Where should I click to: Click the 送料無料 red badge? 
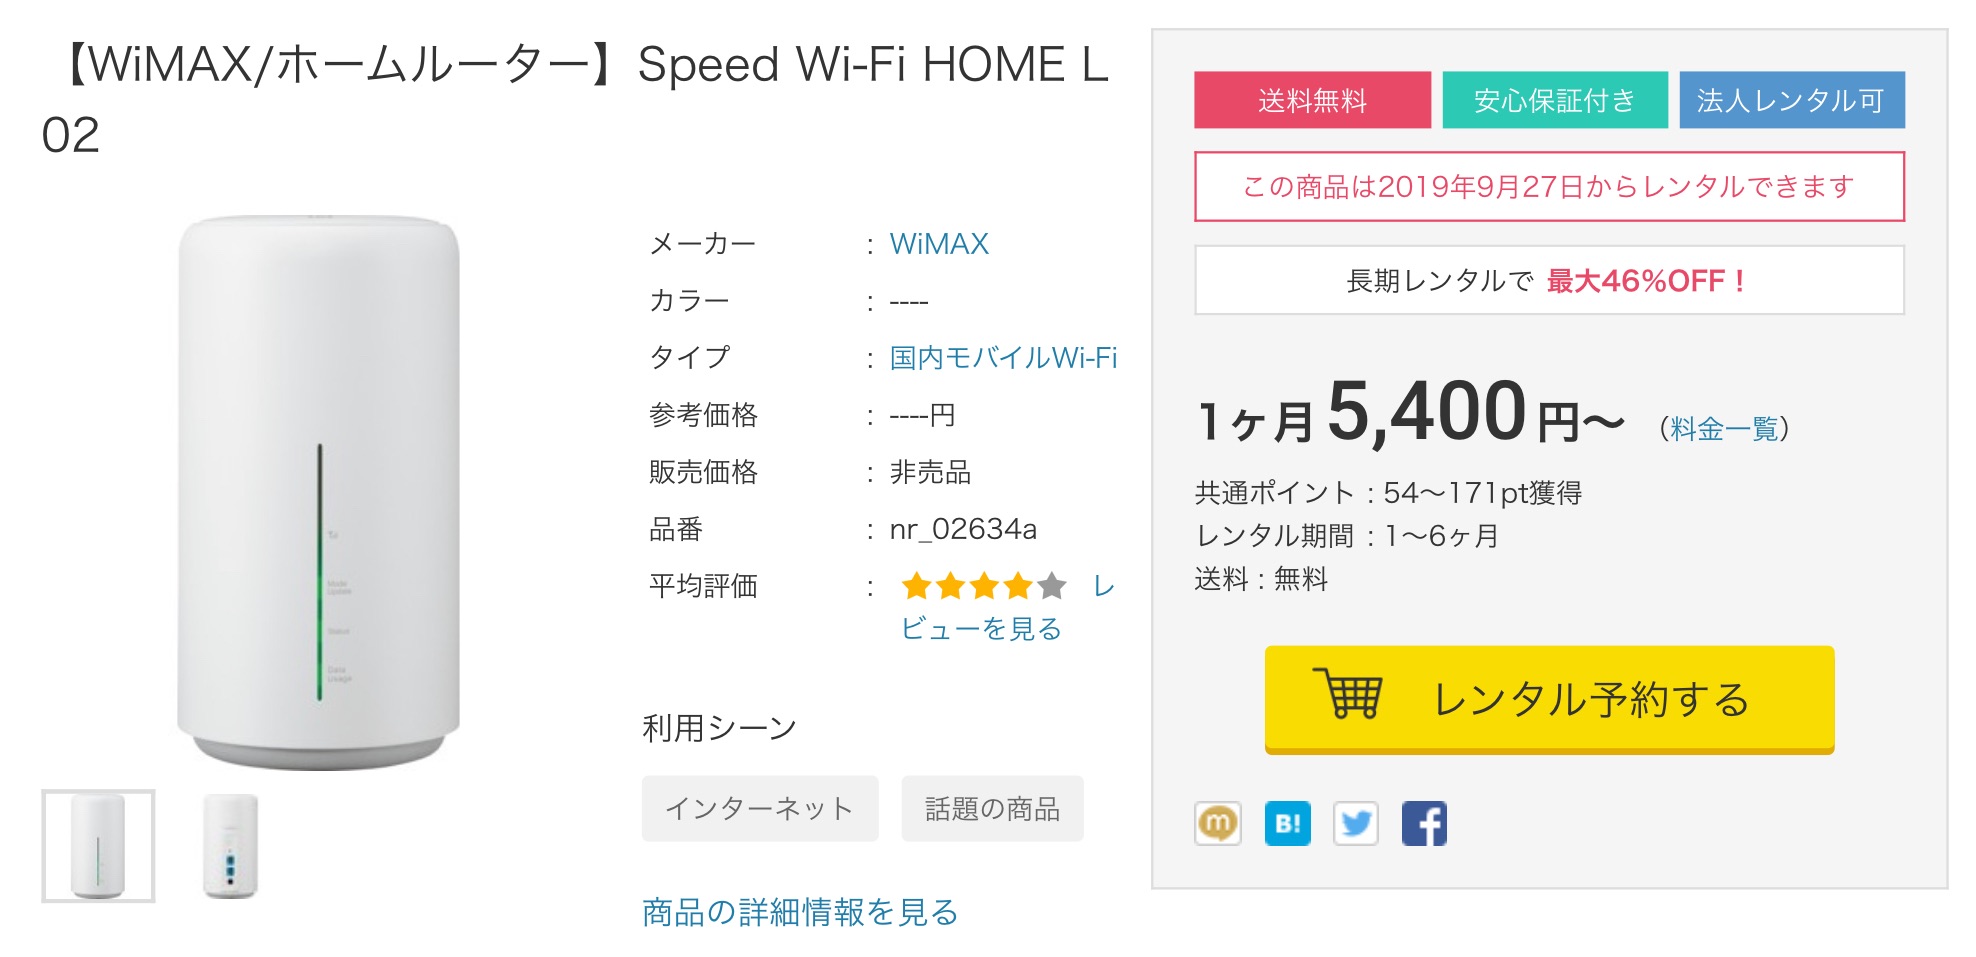(x=1312, y=100)
